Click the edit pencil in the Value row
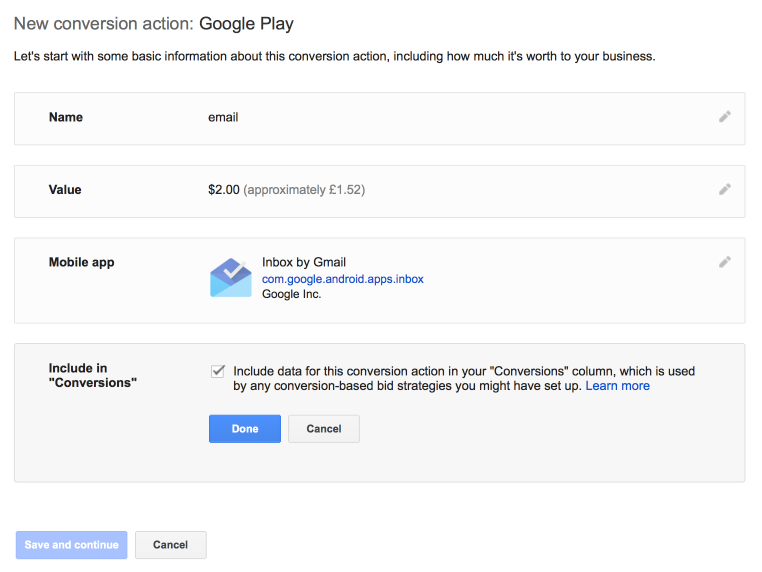This screenshot has width=762, height=572. click(x=724, y=189)
